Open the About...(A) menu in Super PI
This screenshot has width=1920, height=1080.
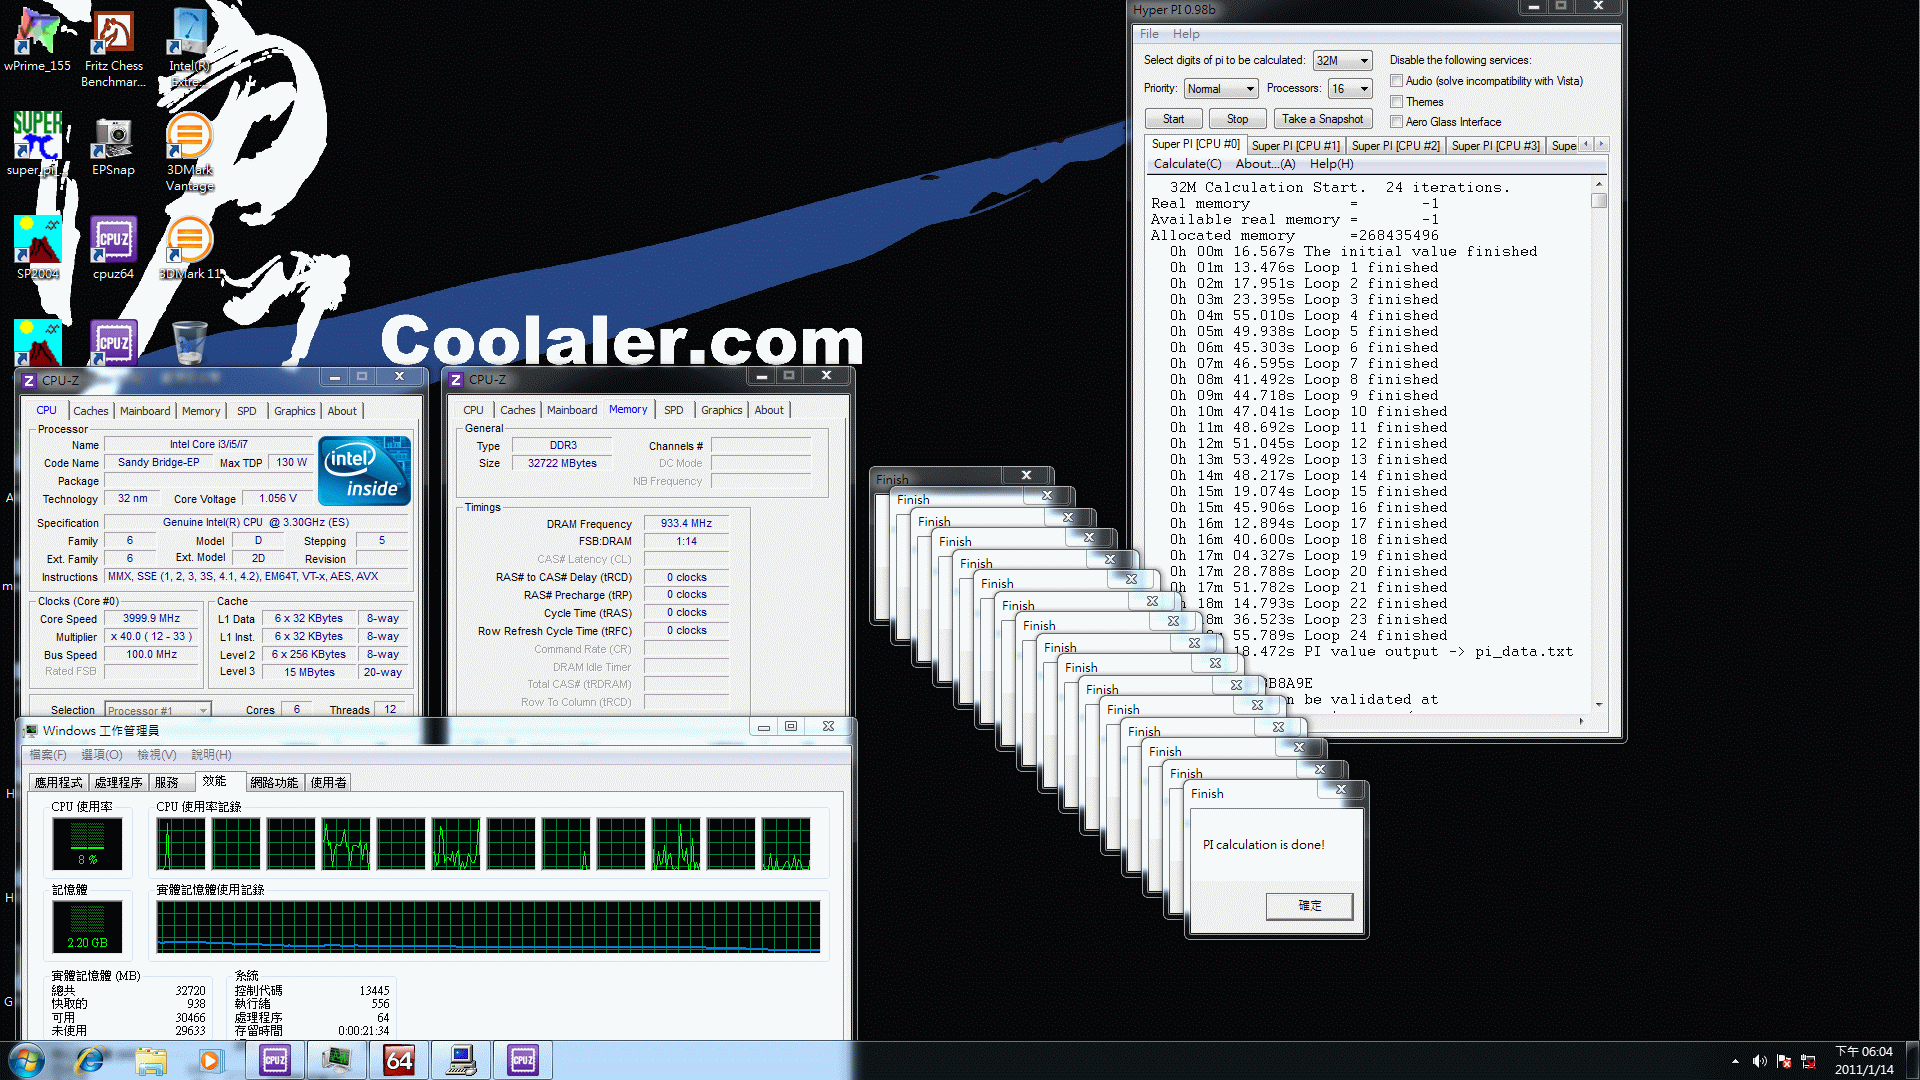click(1265, 164)
